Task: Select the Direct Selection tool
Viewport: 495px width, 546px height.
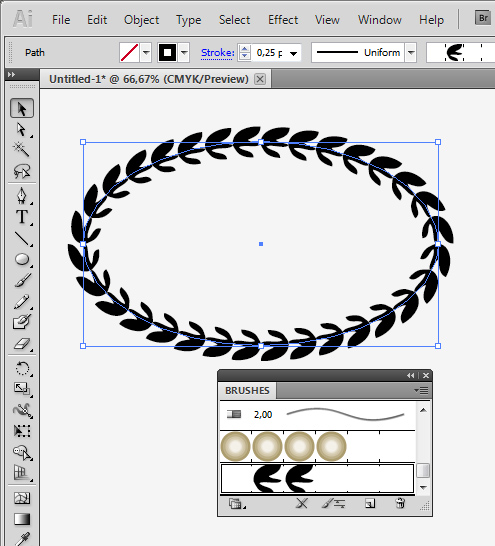Action: (x=21, y=129)
